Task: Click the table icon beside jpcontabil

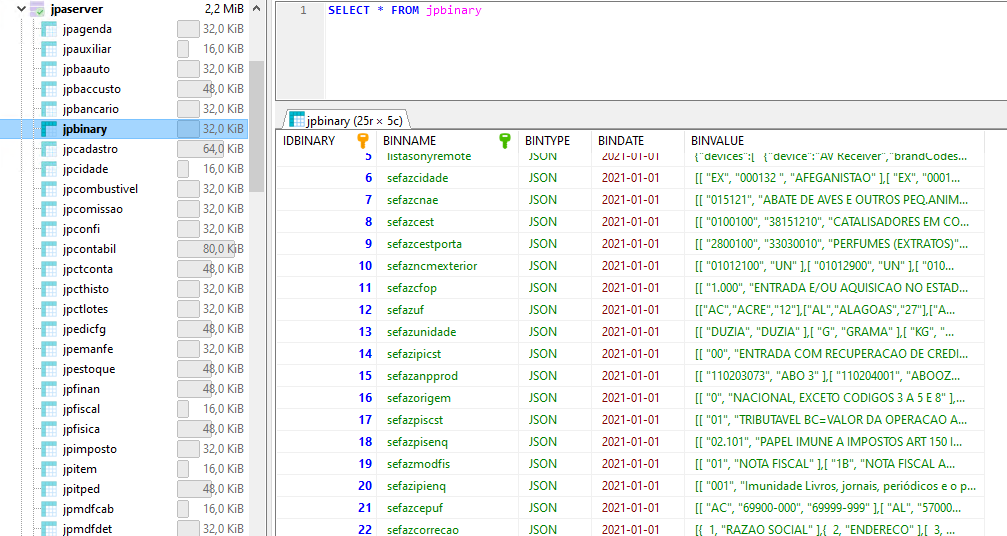Action: 49,249
